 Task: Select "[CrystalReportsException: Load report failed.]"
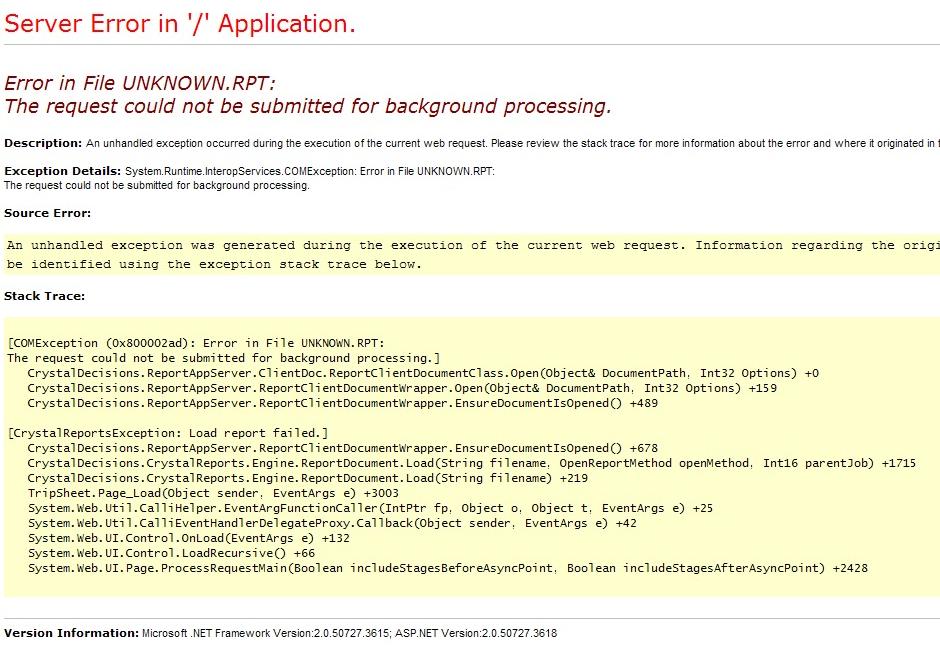pos(168,433)
